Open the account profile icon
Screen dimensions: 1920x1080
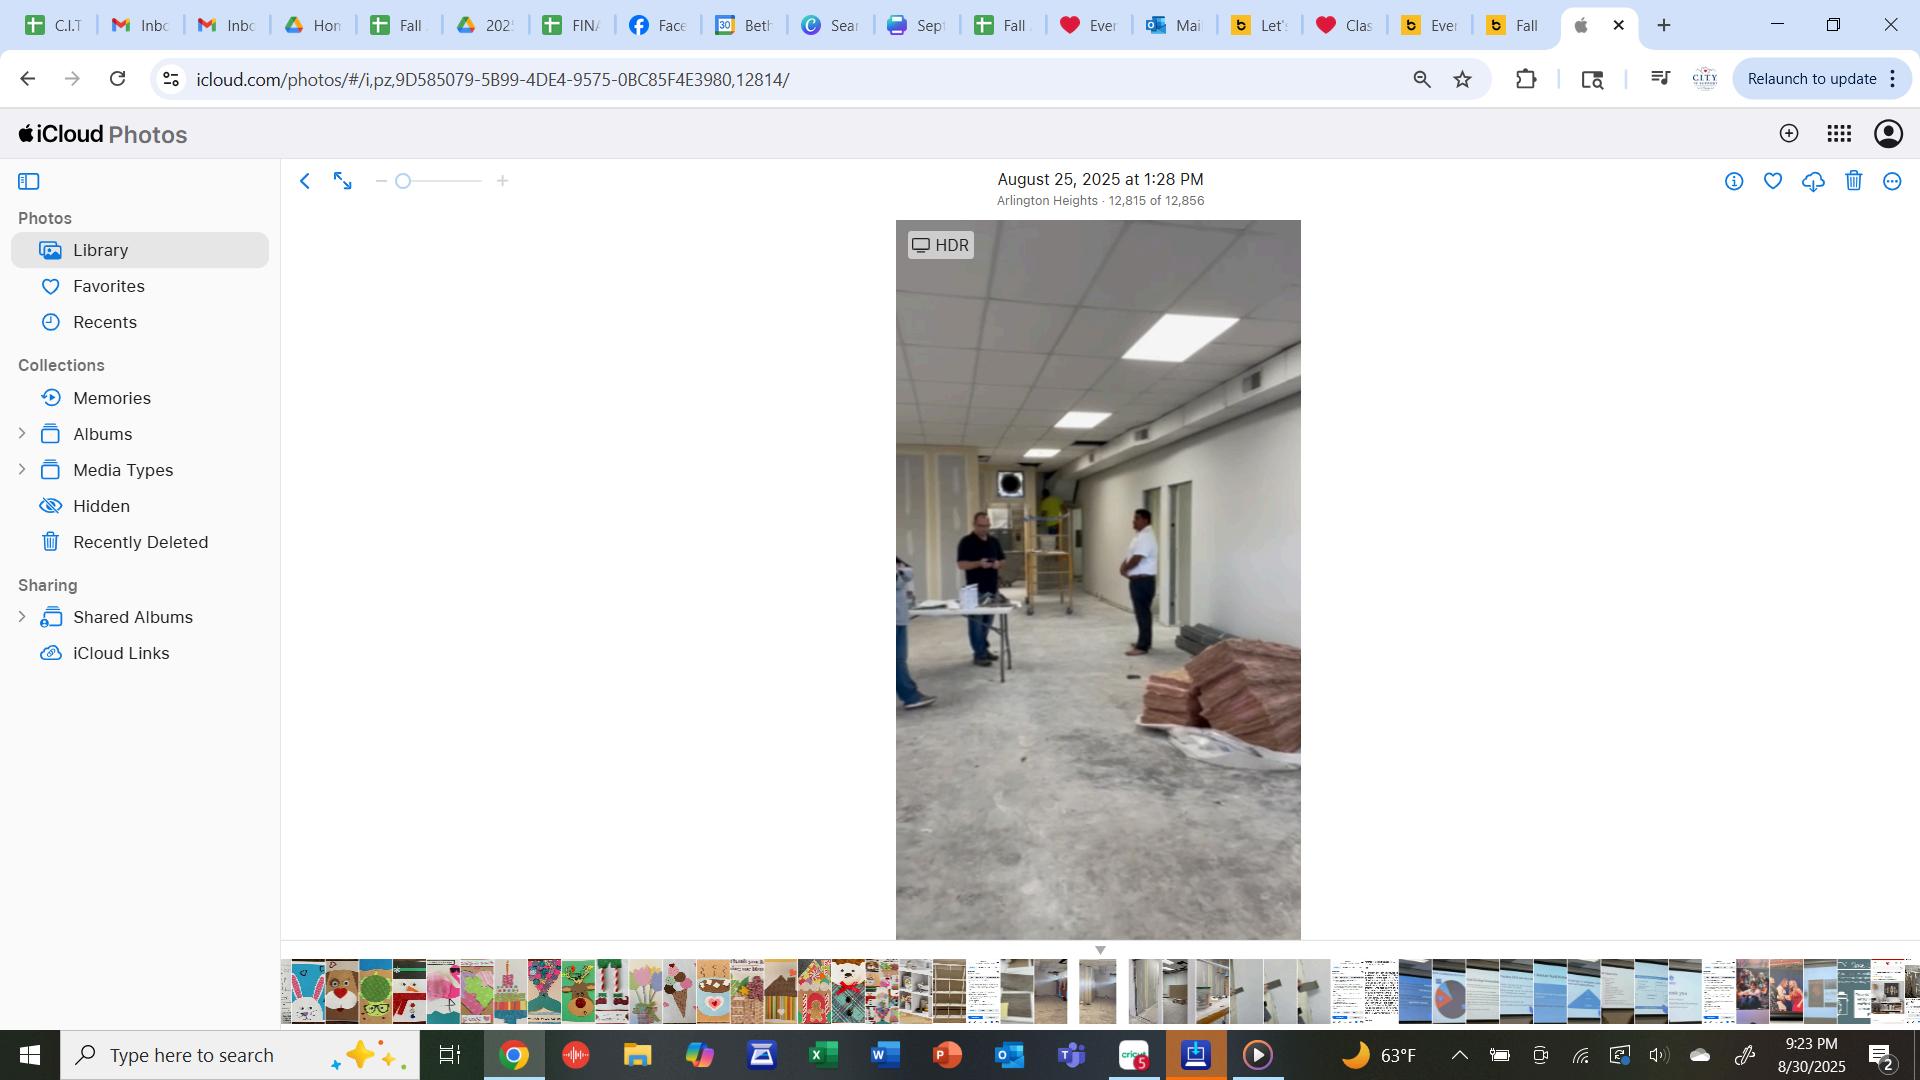pos(1888,134)
